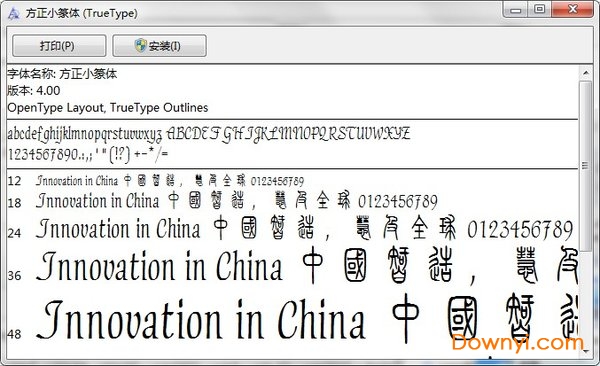Click the size 24 sample label
Viewport: 600px width, 366px height.
[x=14, y=233]
